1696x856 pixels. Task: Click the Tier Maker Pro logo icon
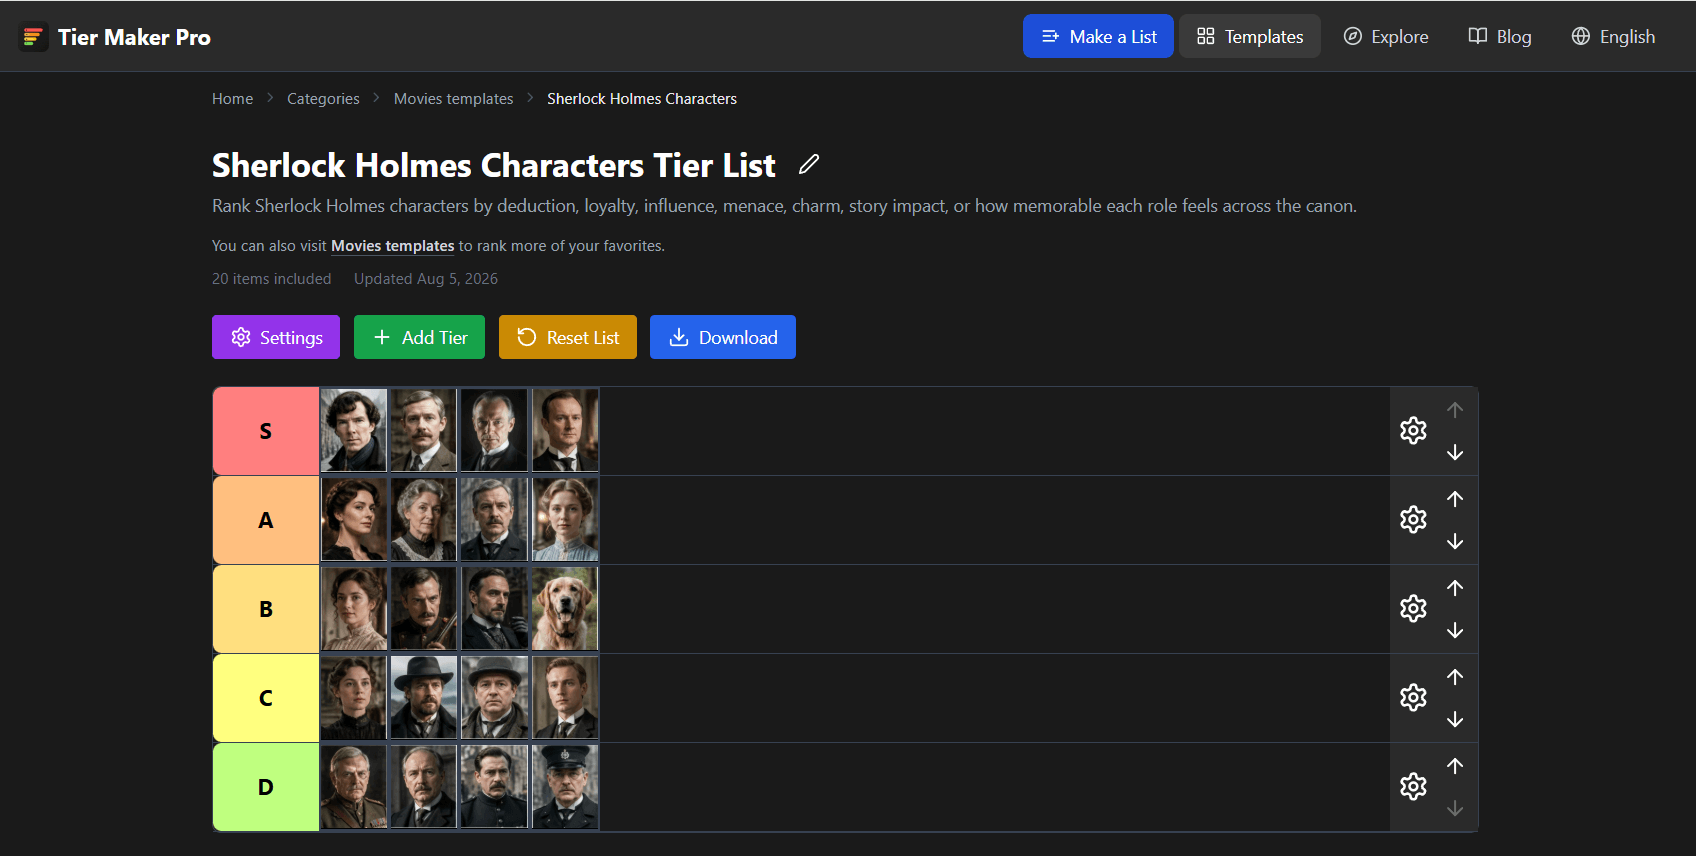coord(33,37)
